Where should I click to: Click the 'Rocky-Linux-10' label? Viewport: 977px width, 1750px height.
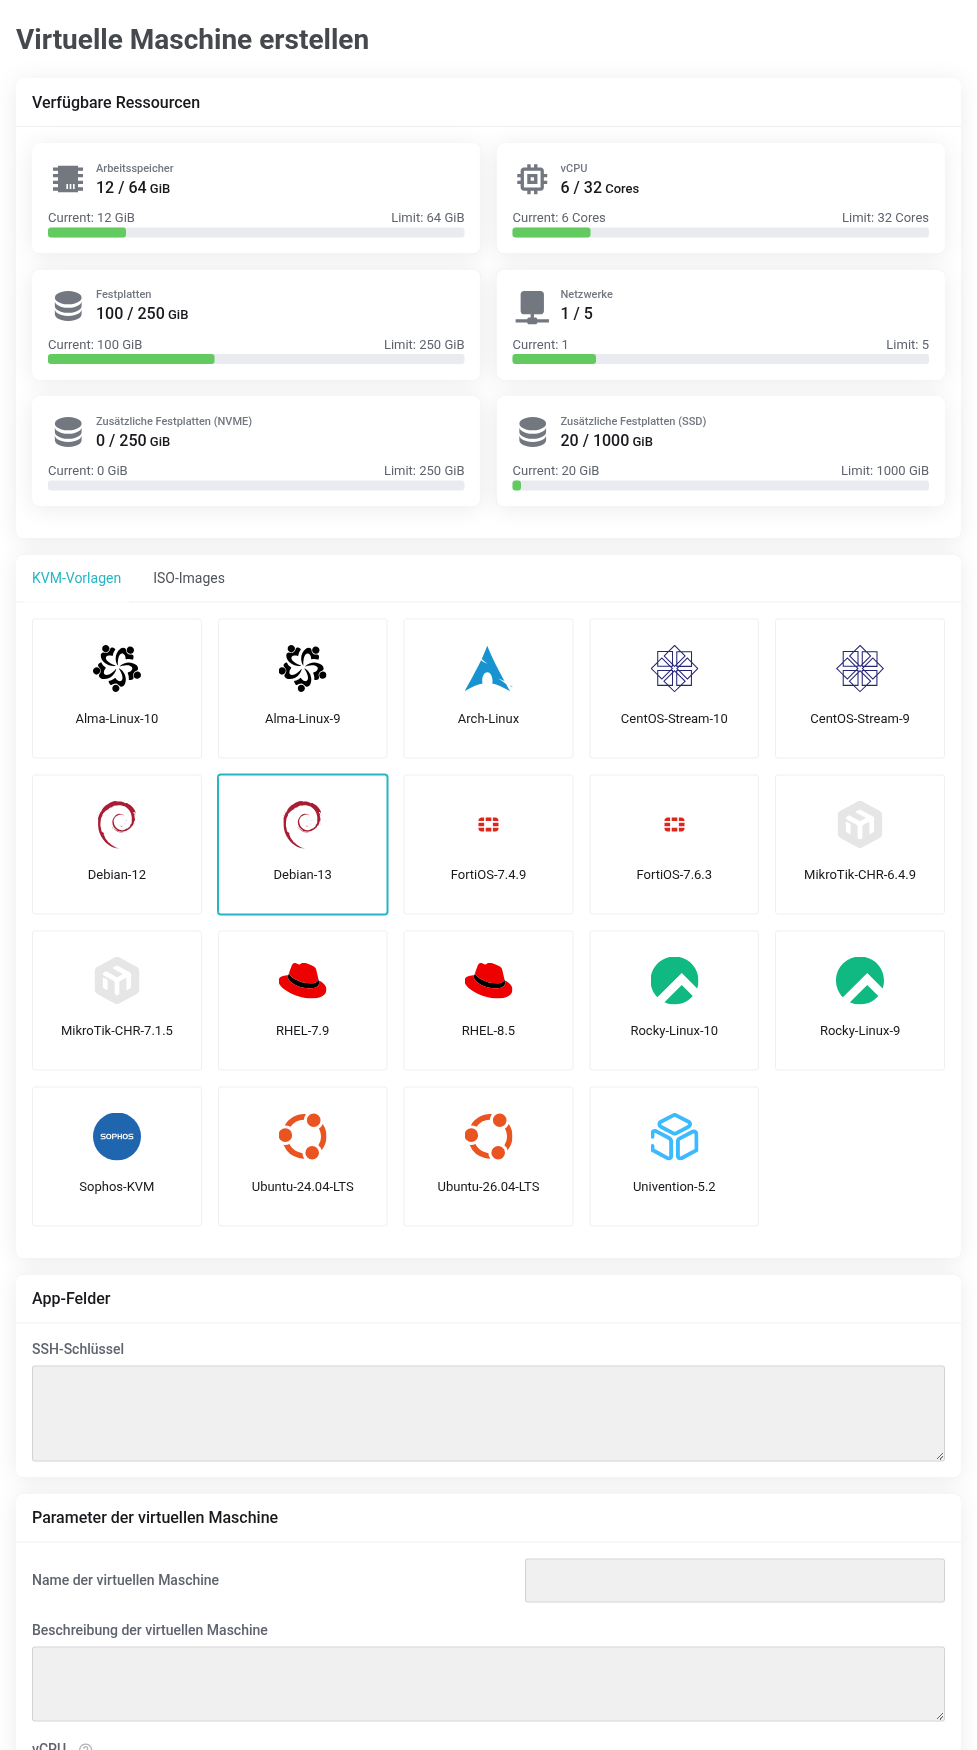674,1031
